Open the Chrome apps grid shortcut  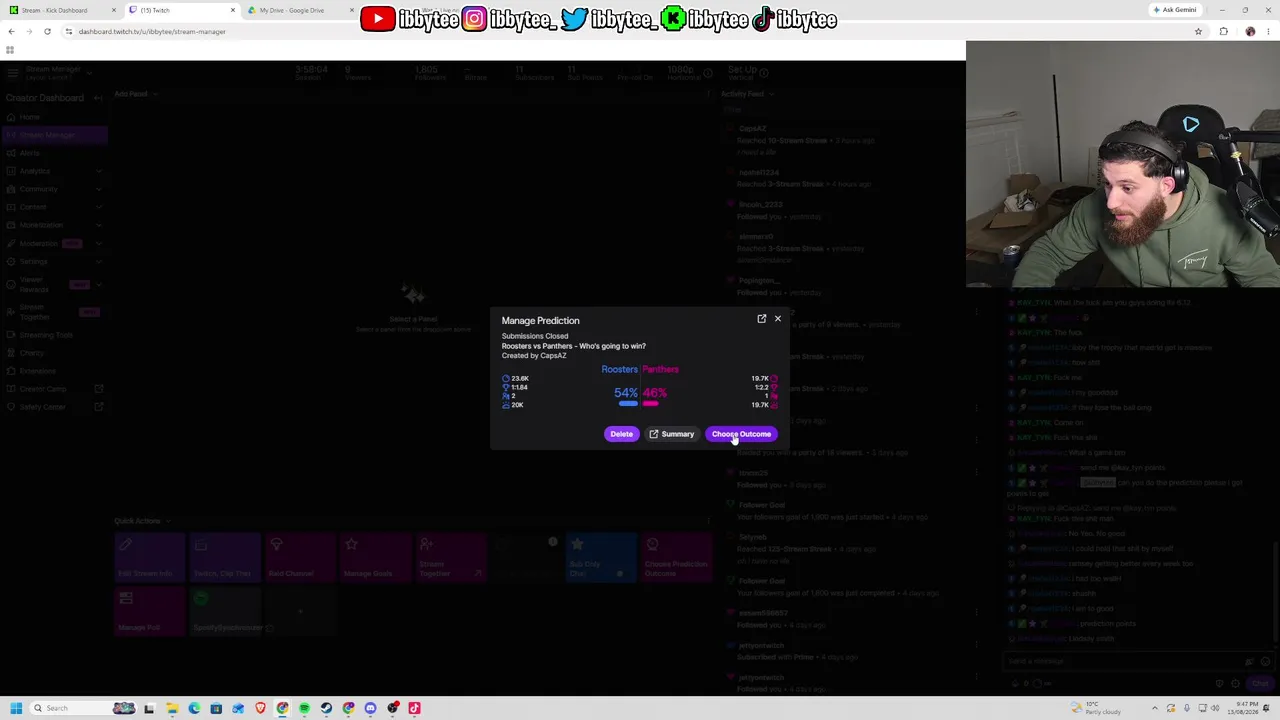tap(10, 50)
